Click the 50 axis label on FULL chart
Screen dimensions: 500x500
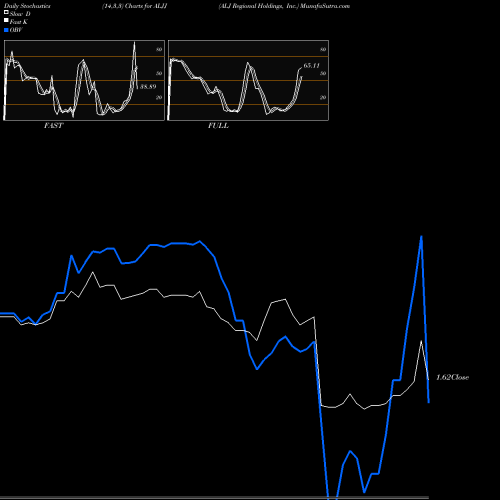(323, 74)
